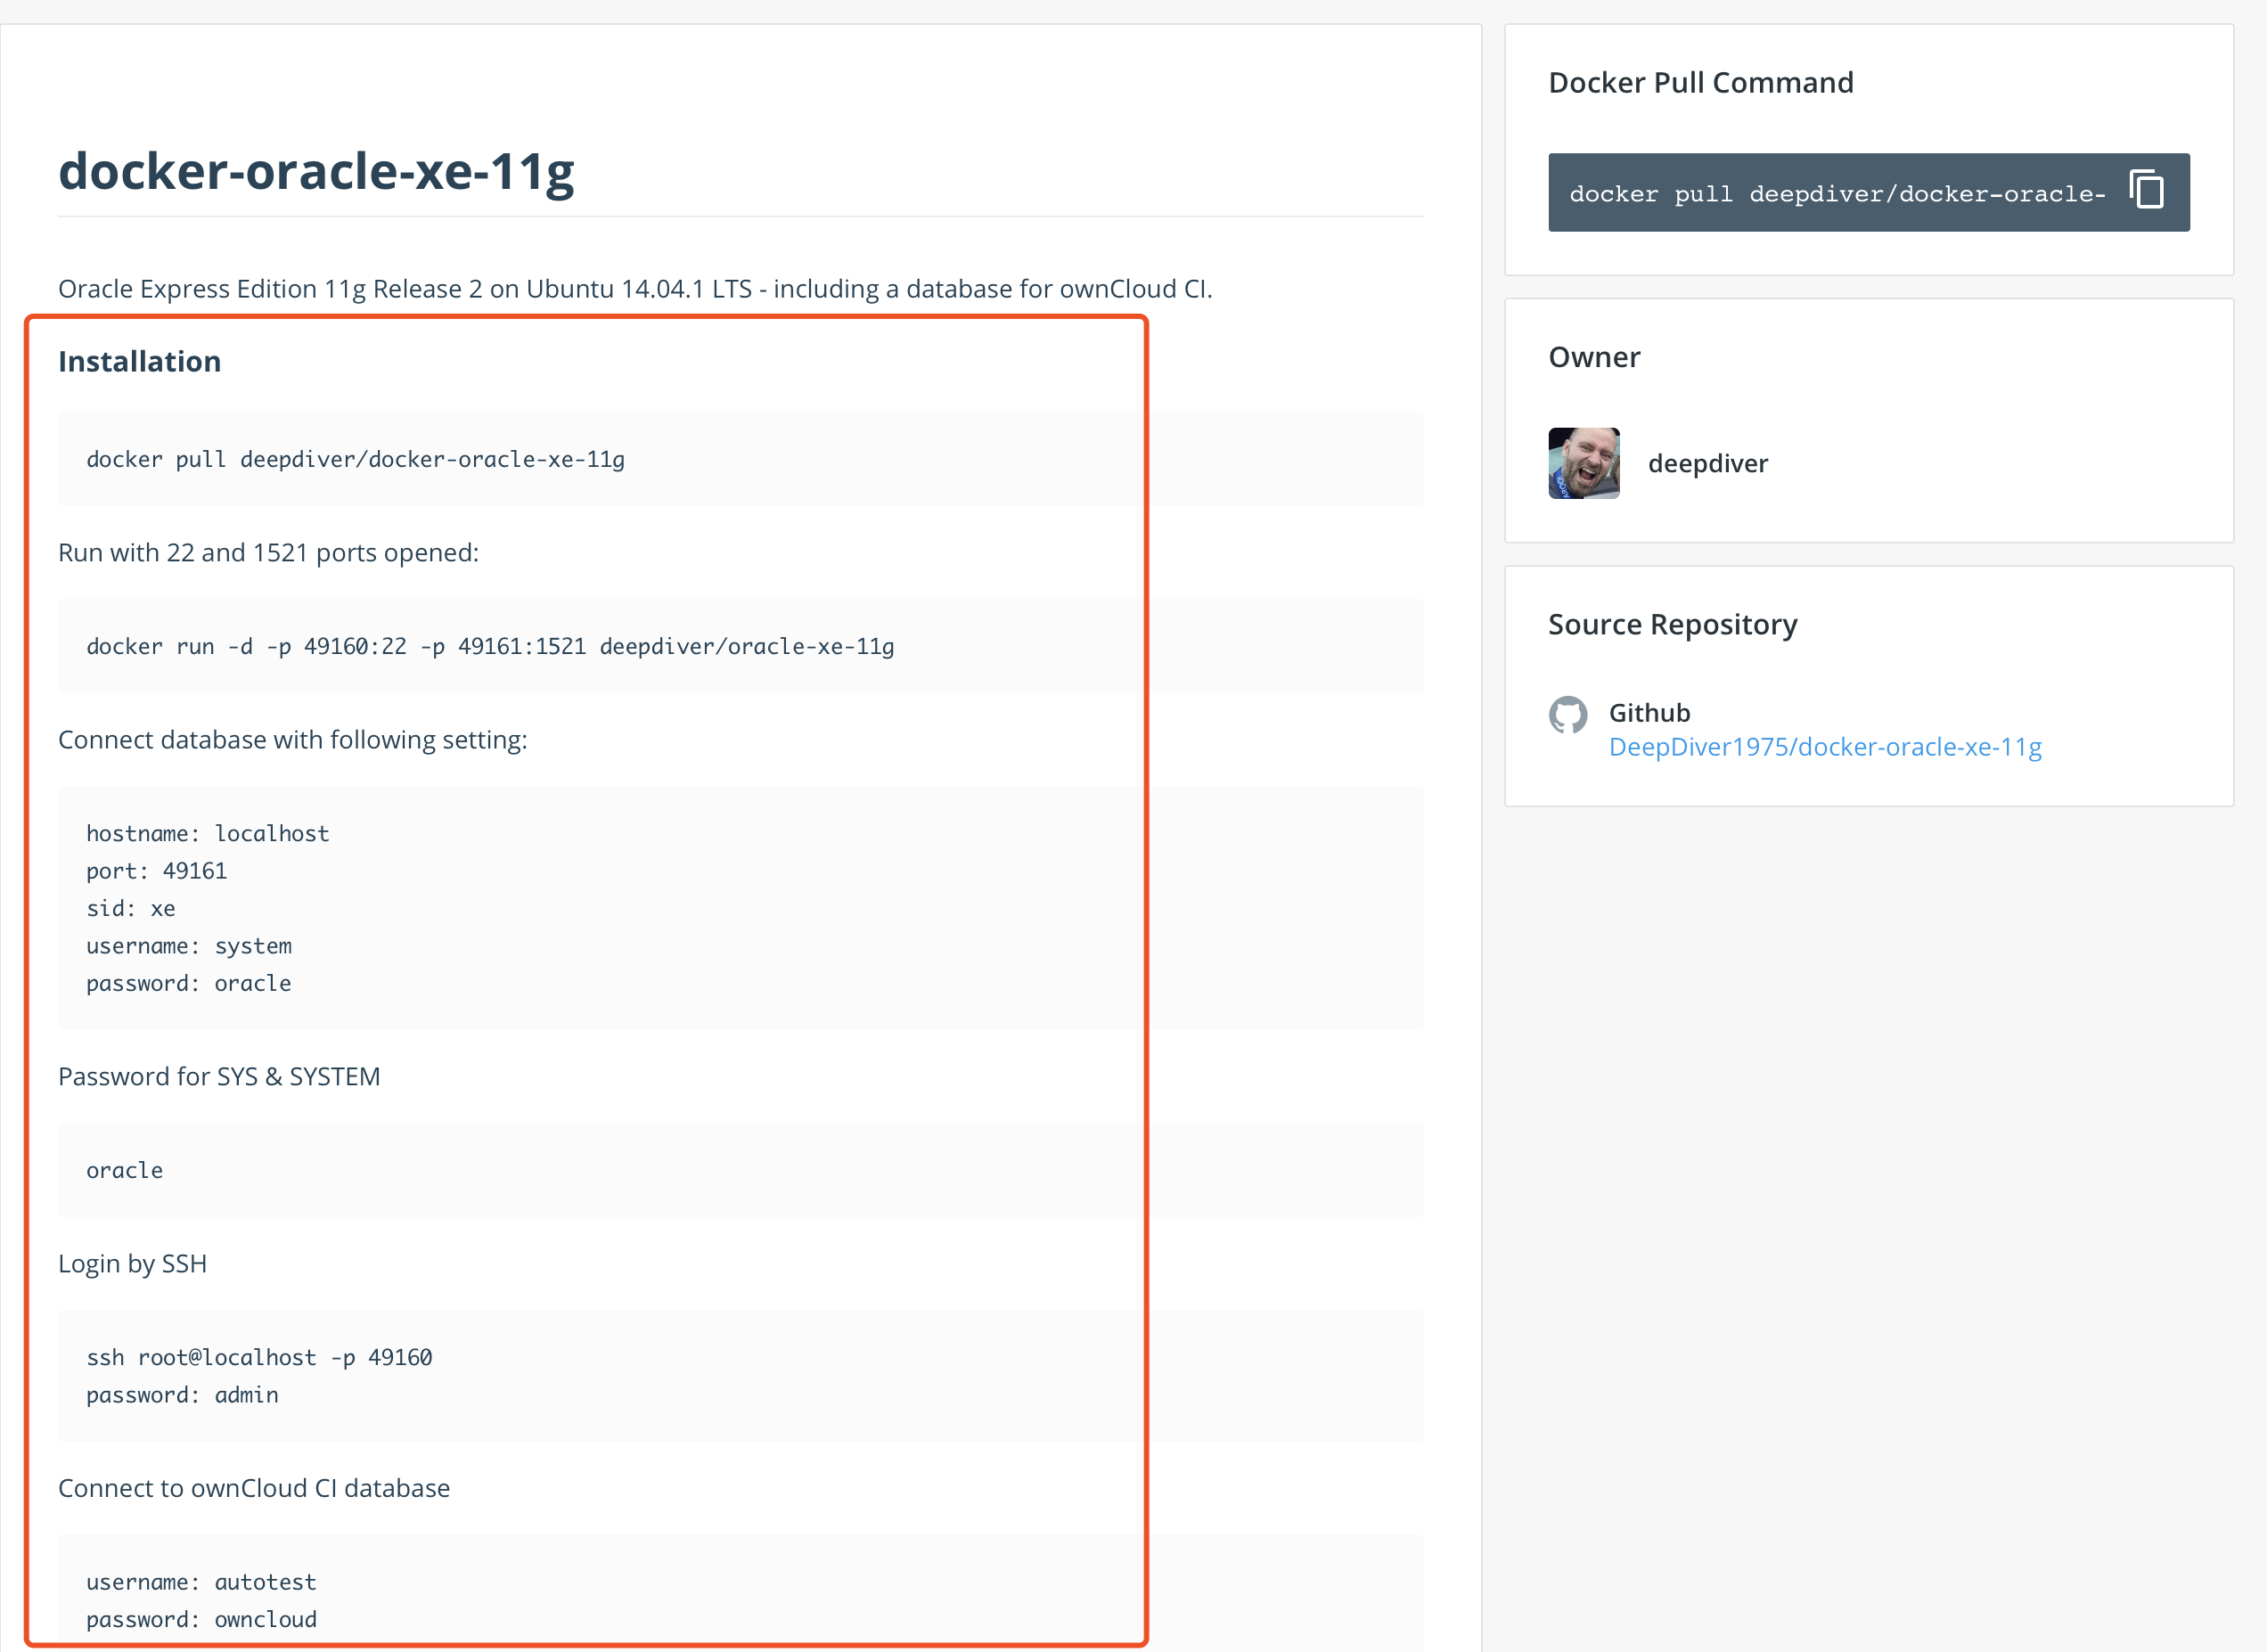Viewport: 2267px width, 1652px height.
Task: Copy the docker pull command
Action: (2146, 191)
